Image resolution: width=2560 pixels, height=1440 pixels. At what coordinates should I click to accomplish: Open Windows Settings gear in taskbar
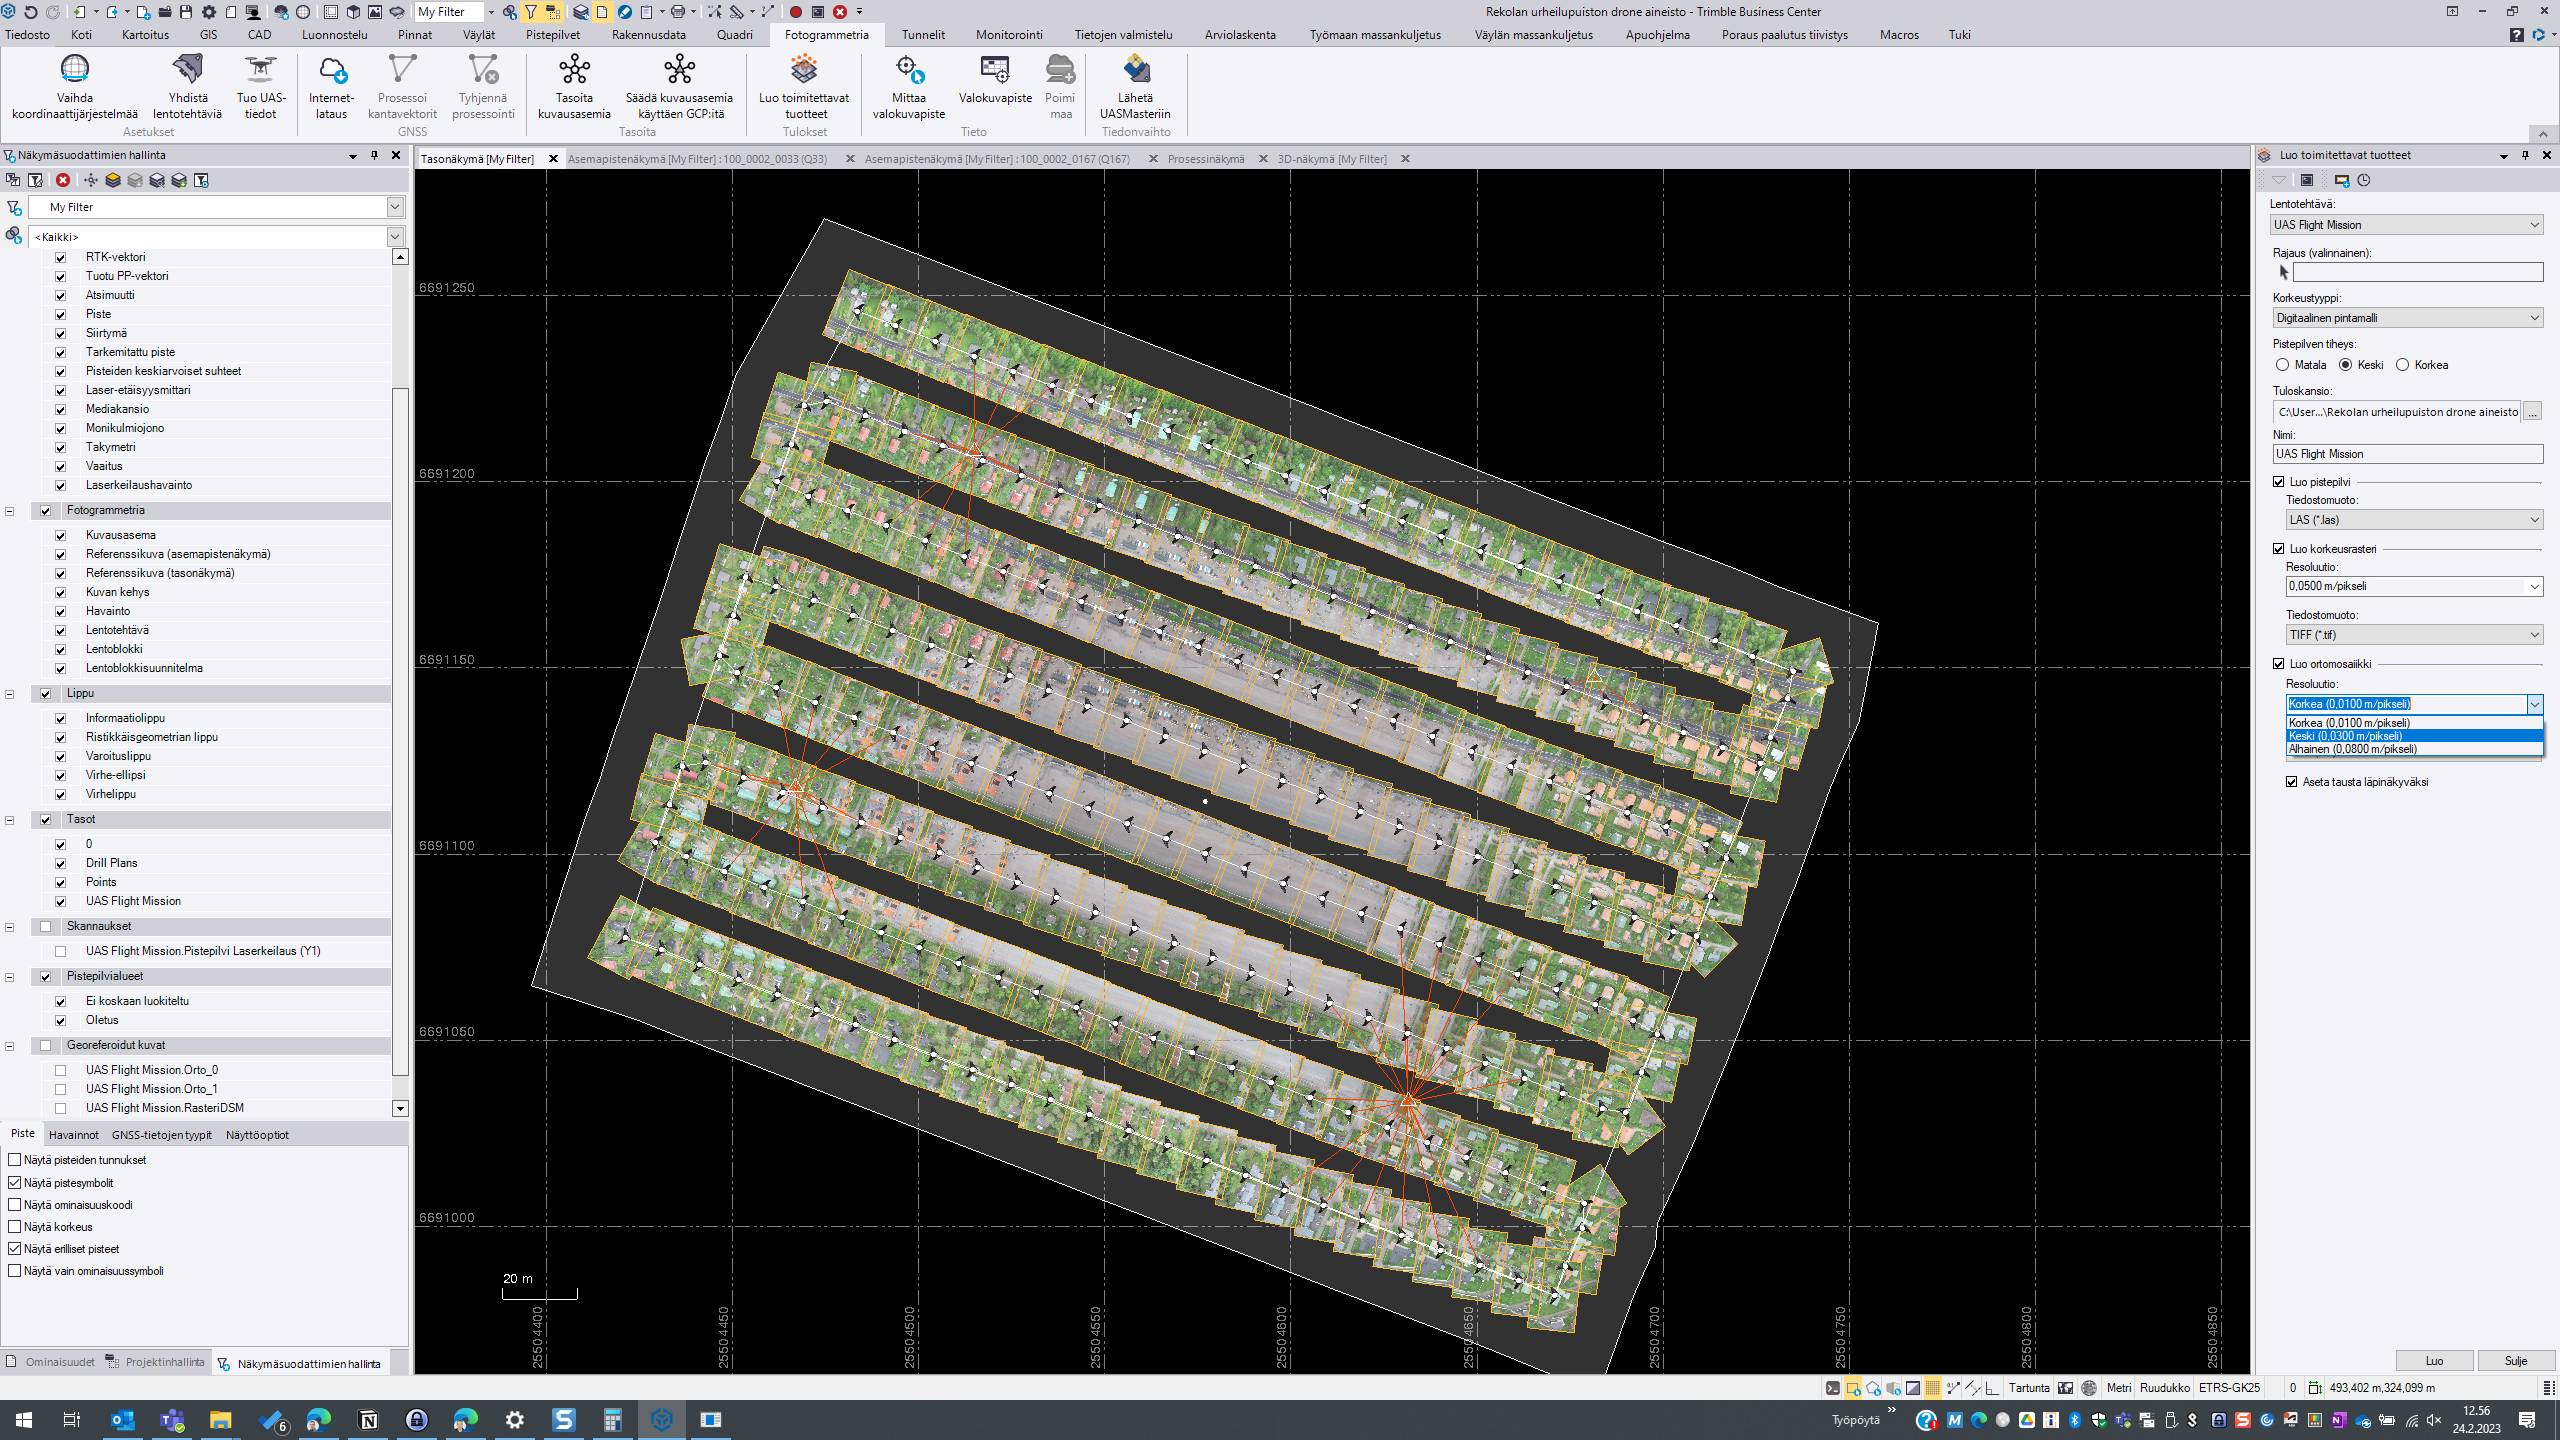coord(515,1420)
